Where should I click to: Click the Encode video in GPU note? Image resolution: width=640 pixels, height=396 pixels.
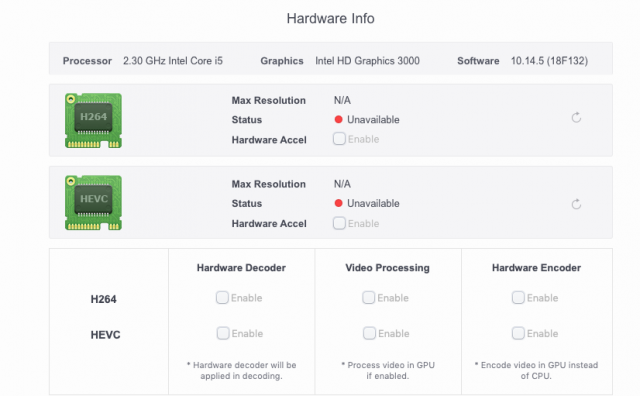536,370
